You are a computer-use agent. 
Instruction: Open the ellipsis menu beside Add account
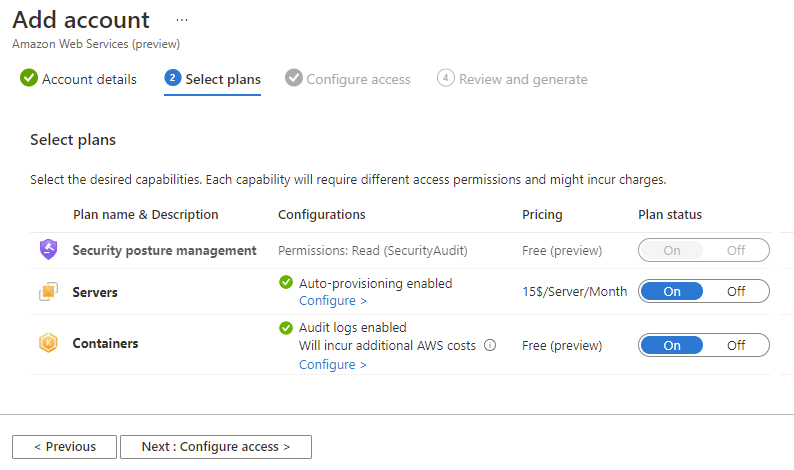pos(182,20)
